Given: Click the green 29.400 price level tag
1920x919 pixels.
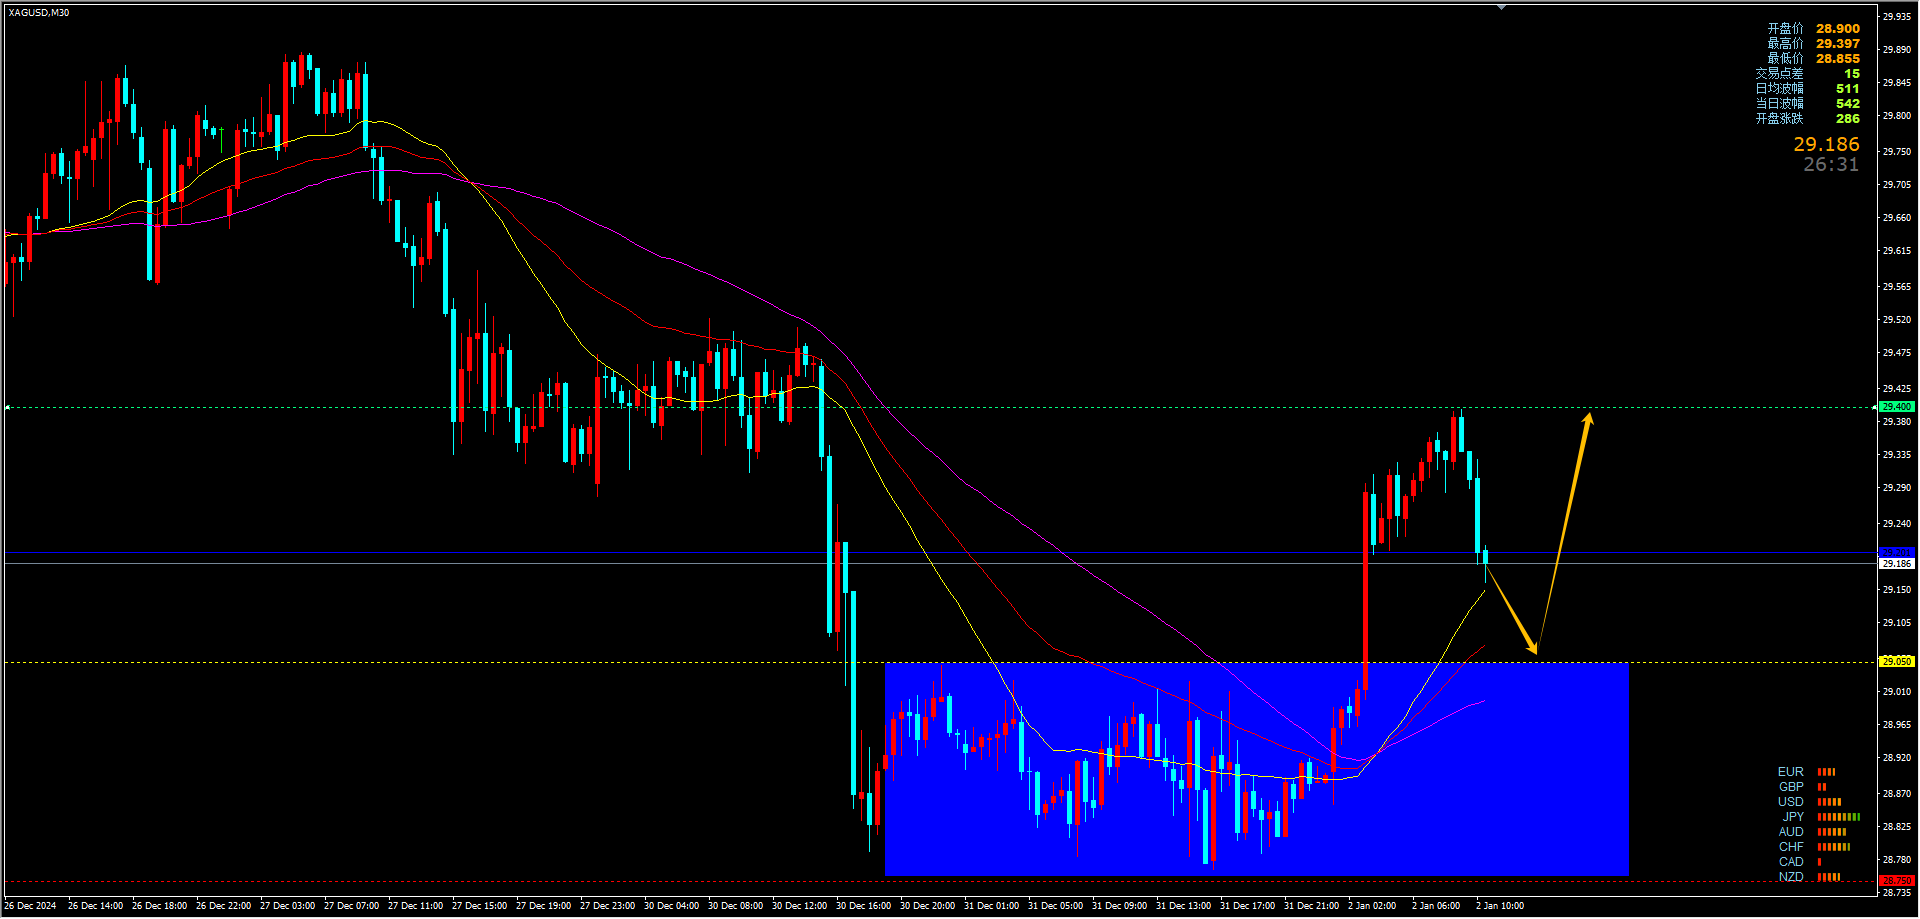Looking at the screenshot, I should [x=1896, y=407].
